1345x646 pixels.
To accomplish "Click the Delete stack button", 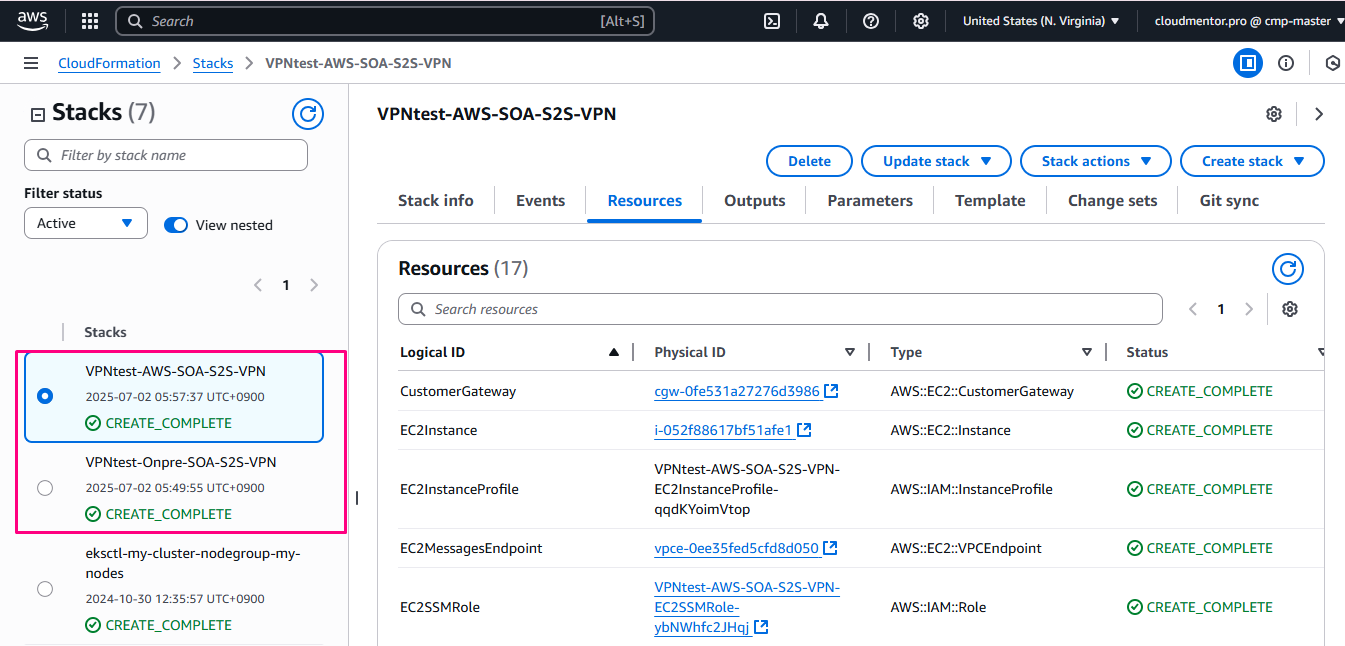I will pos(809,161).
